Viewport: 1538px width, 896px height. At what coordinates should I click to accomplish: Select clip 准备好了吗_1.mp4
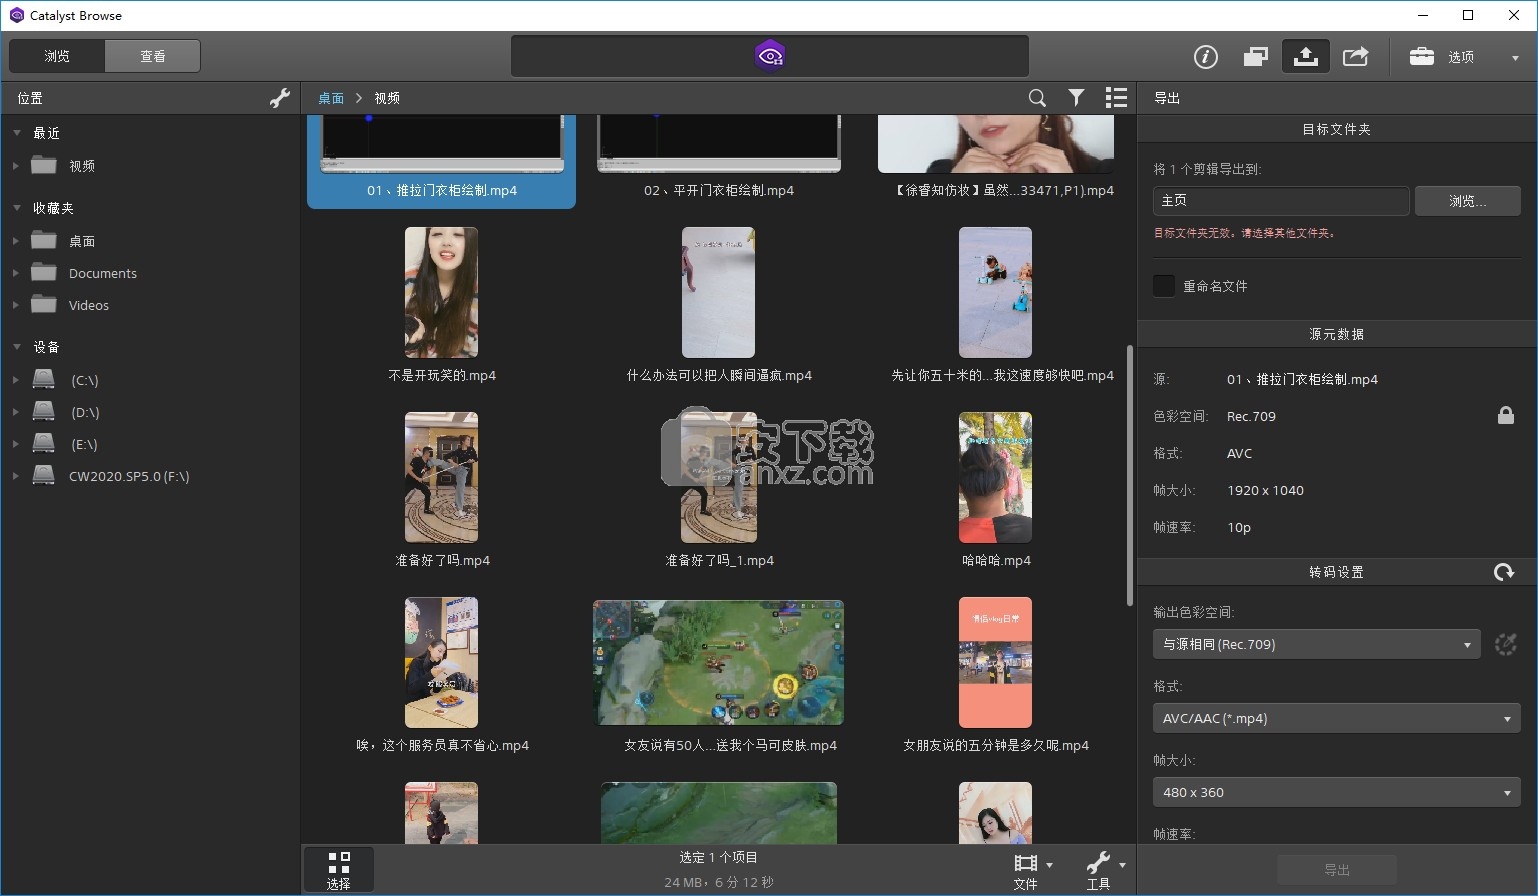pyautogui.click(x=718, y=490)
